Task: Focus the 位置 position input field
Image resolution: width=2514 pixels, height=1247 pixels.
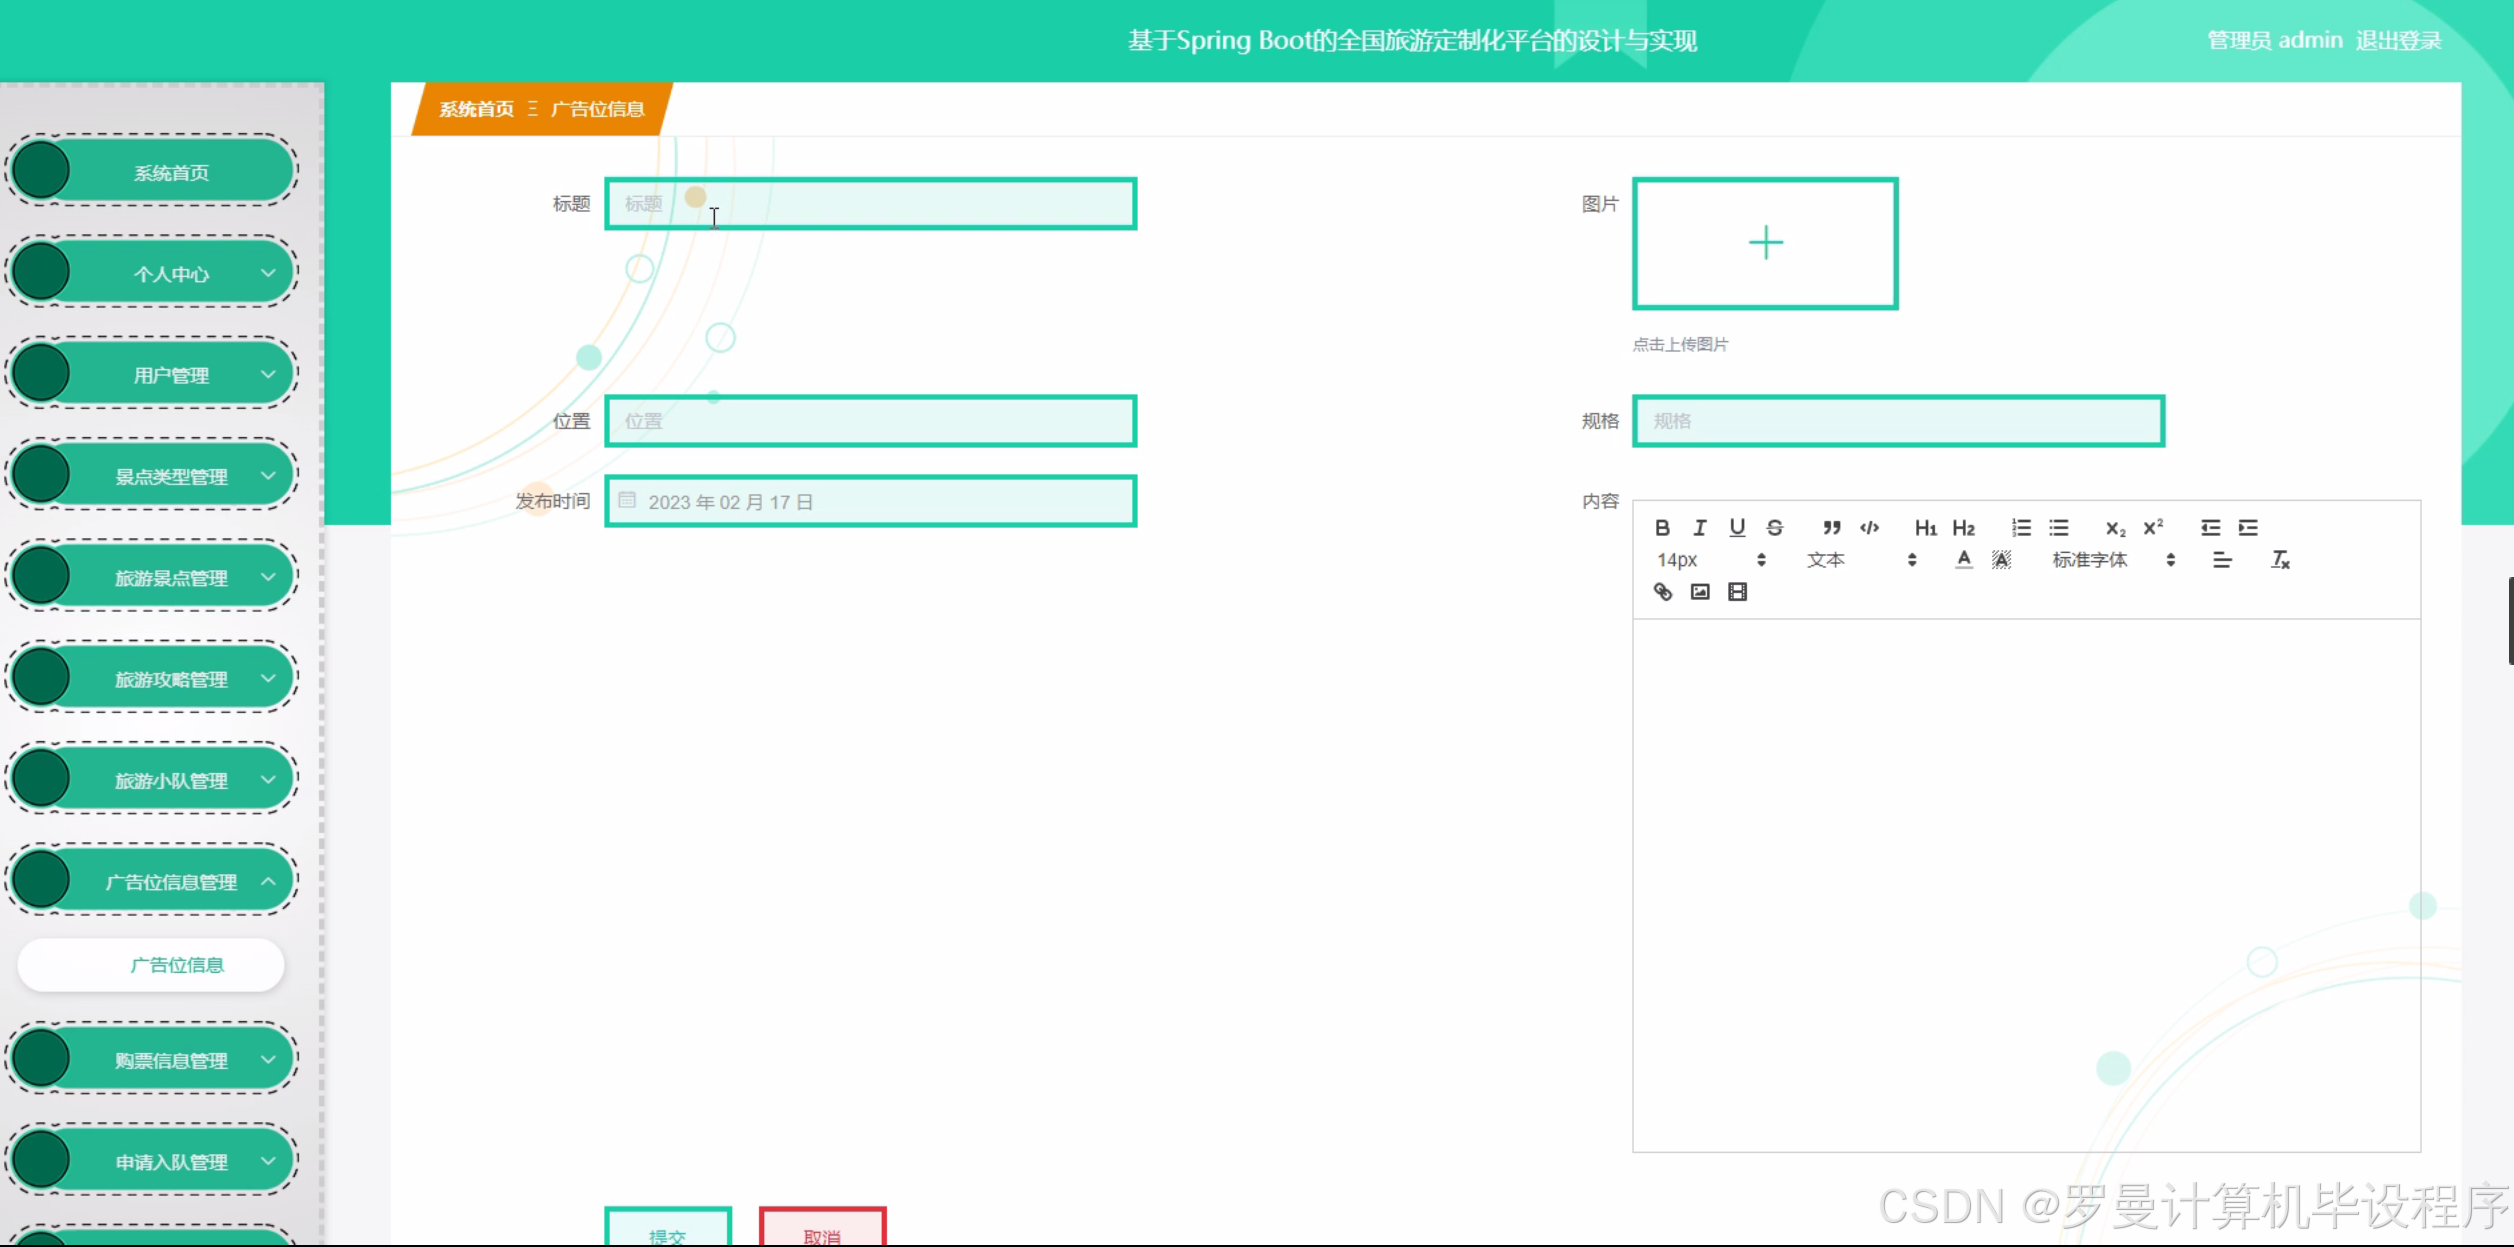Action: click(870, 421)
